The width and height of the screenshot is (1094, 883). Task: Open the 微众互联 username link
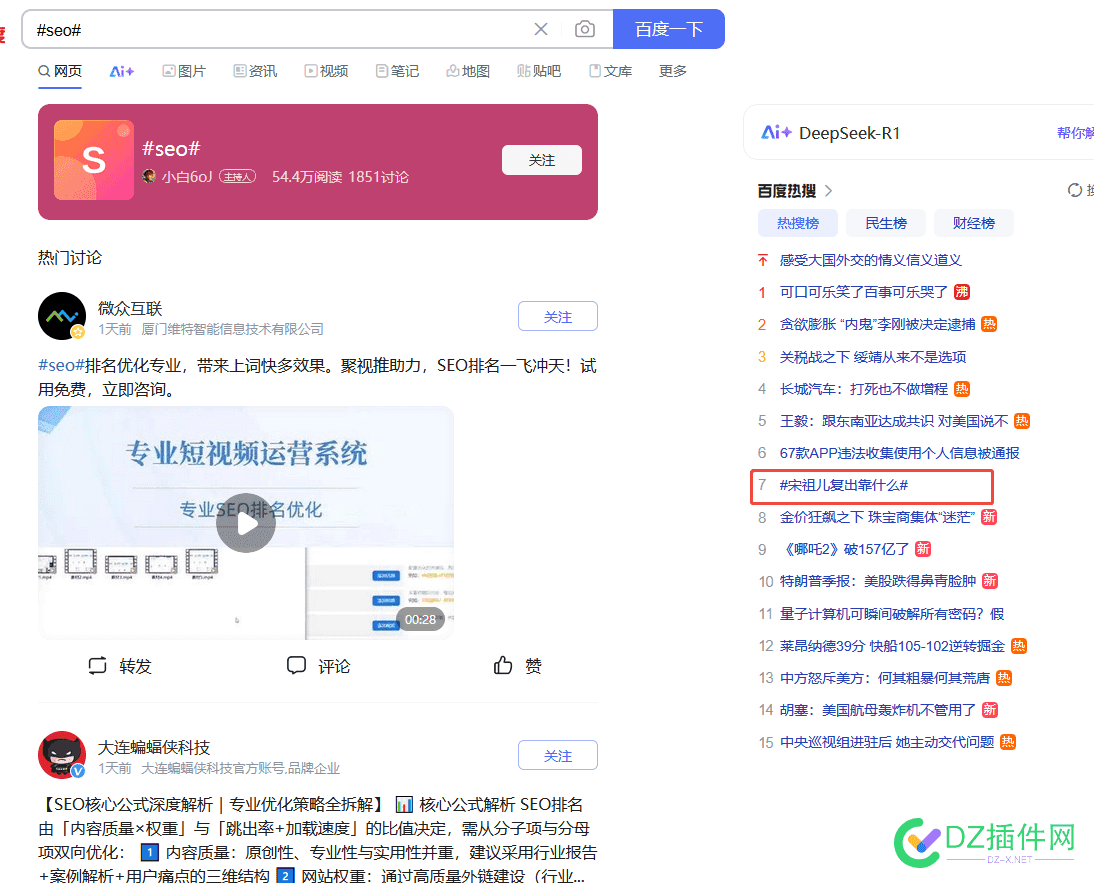click(x=130, y=308)
